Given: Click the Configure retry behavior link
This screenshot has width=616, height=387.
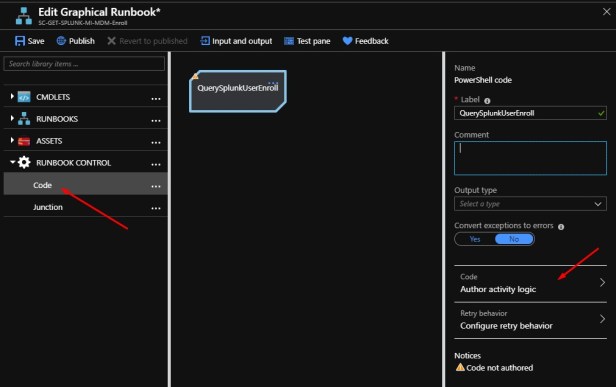Looking at the screenshot, I should [530, 320].
